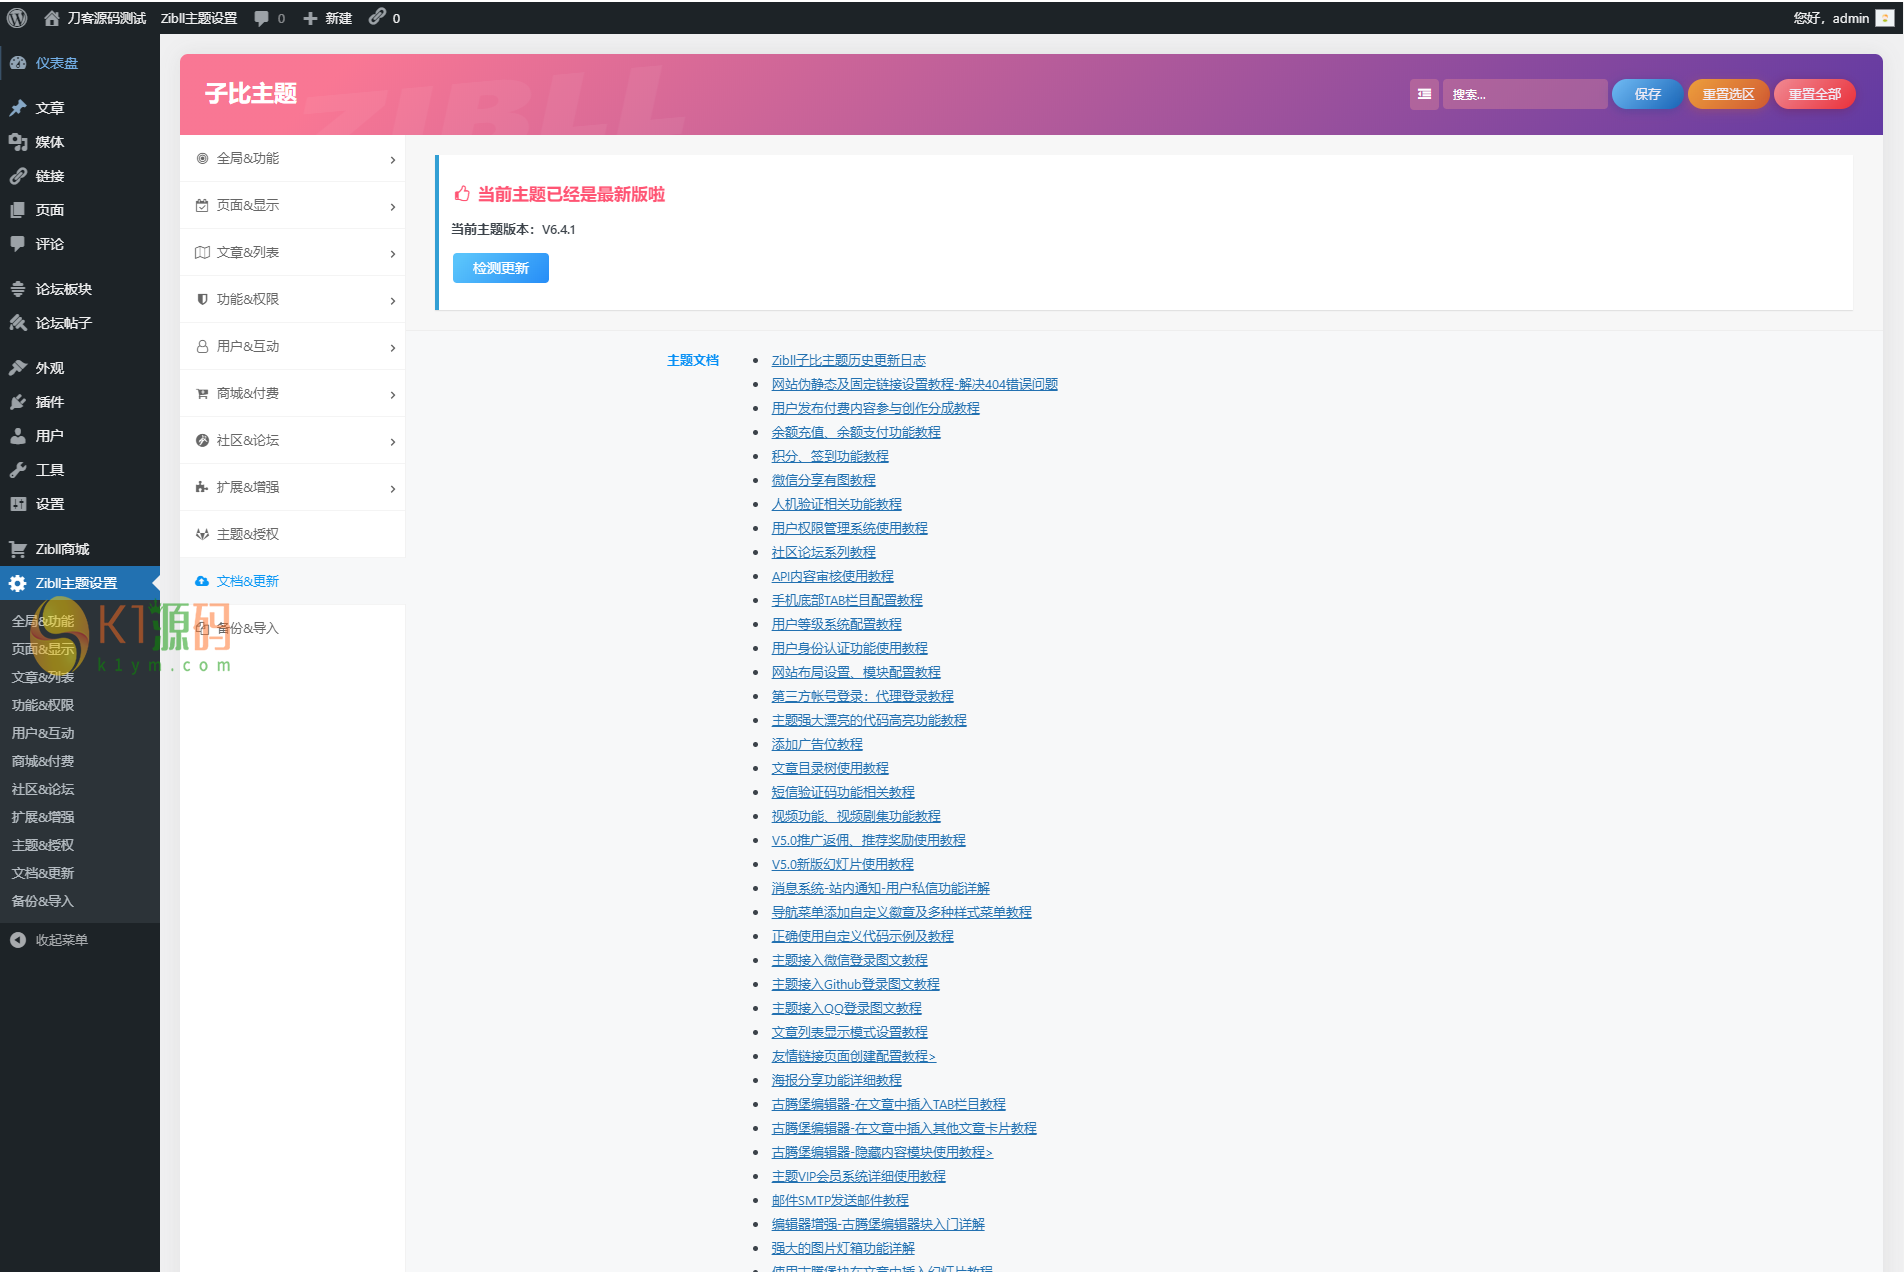This screenshot has width=1904, height=1272.
Task: Click admin user avatar icon
Action: [x=1884, y=18]
